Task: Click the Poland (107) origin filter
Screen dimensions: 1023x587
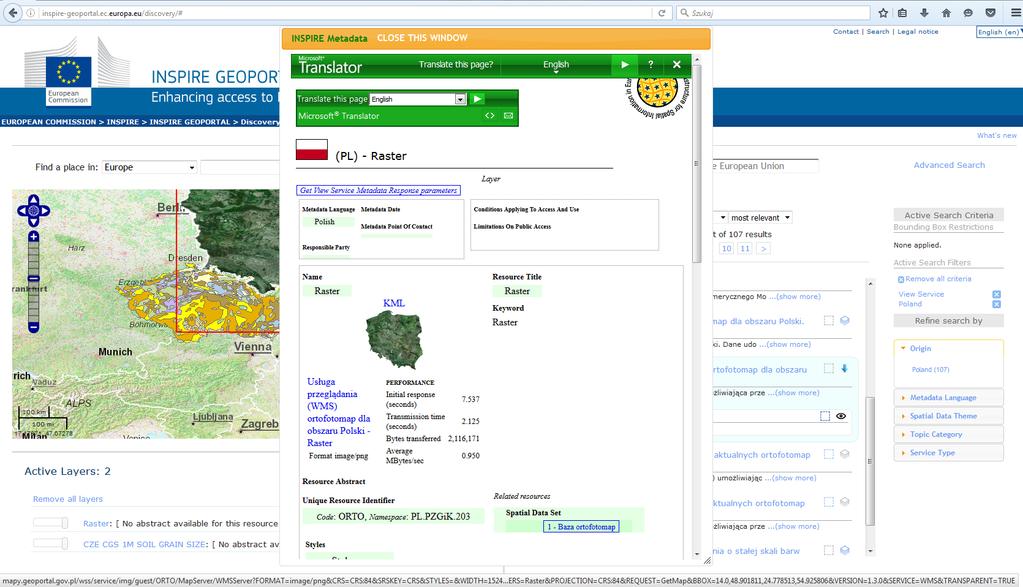Action: coord(930,369)
